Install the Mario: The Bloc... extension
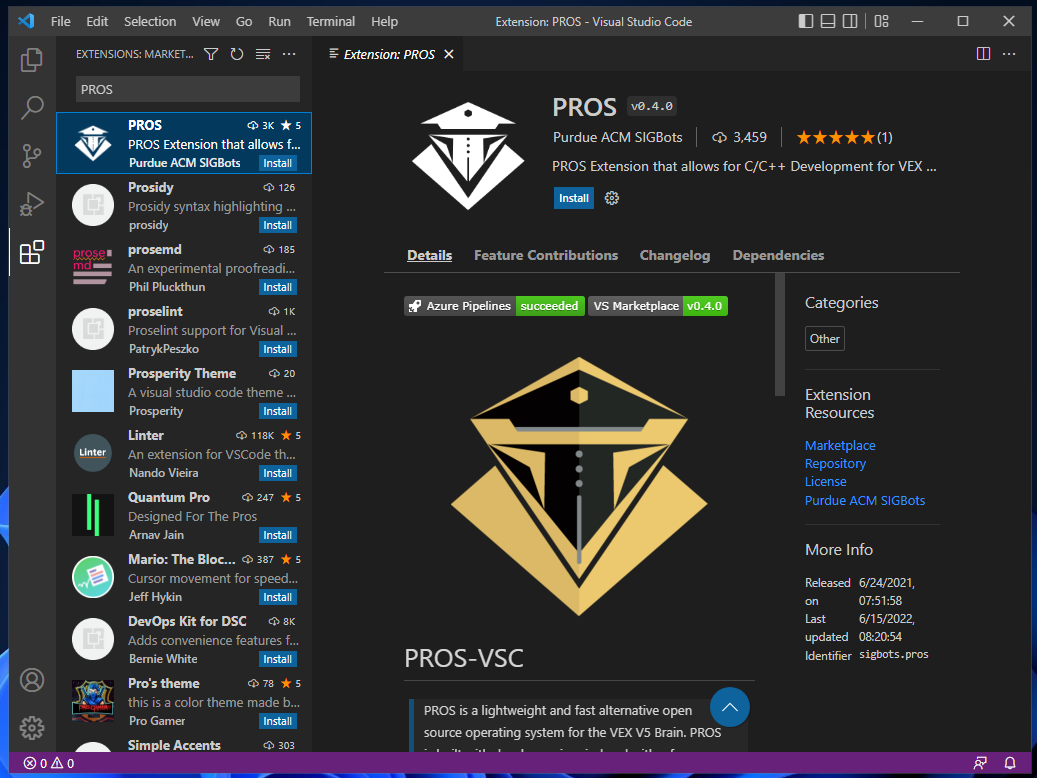Image resolution: width=1037 pixels, height=778 pixels. [278, 597]
